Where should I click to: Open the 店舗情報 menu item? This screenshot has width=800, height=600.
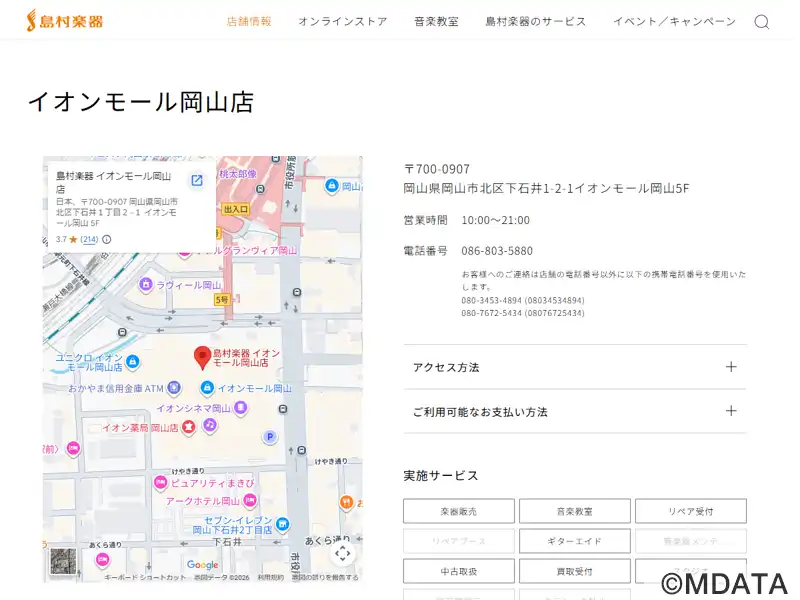(249, 22)
